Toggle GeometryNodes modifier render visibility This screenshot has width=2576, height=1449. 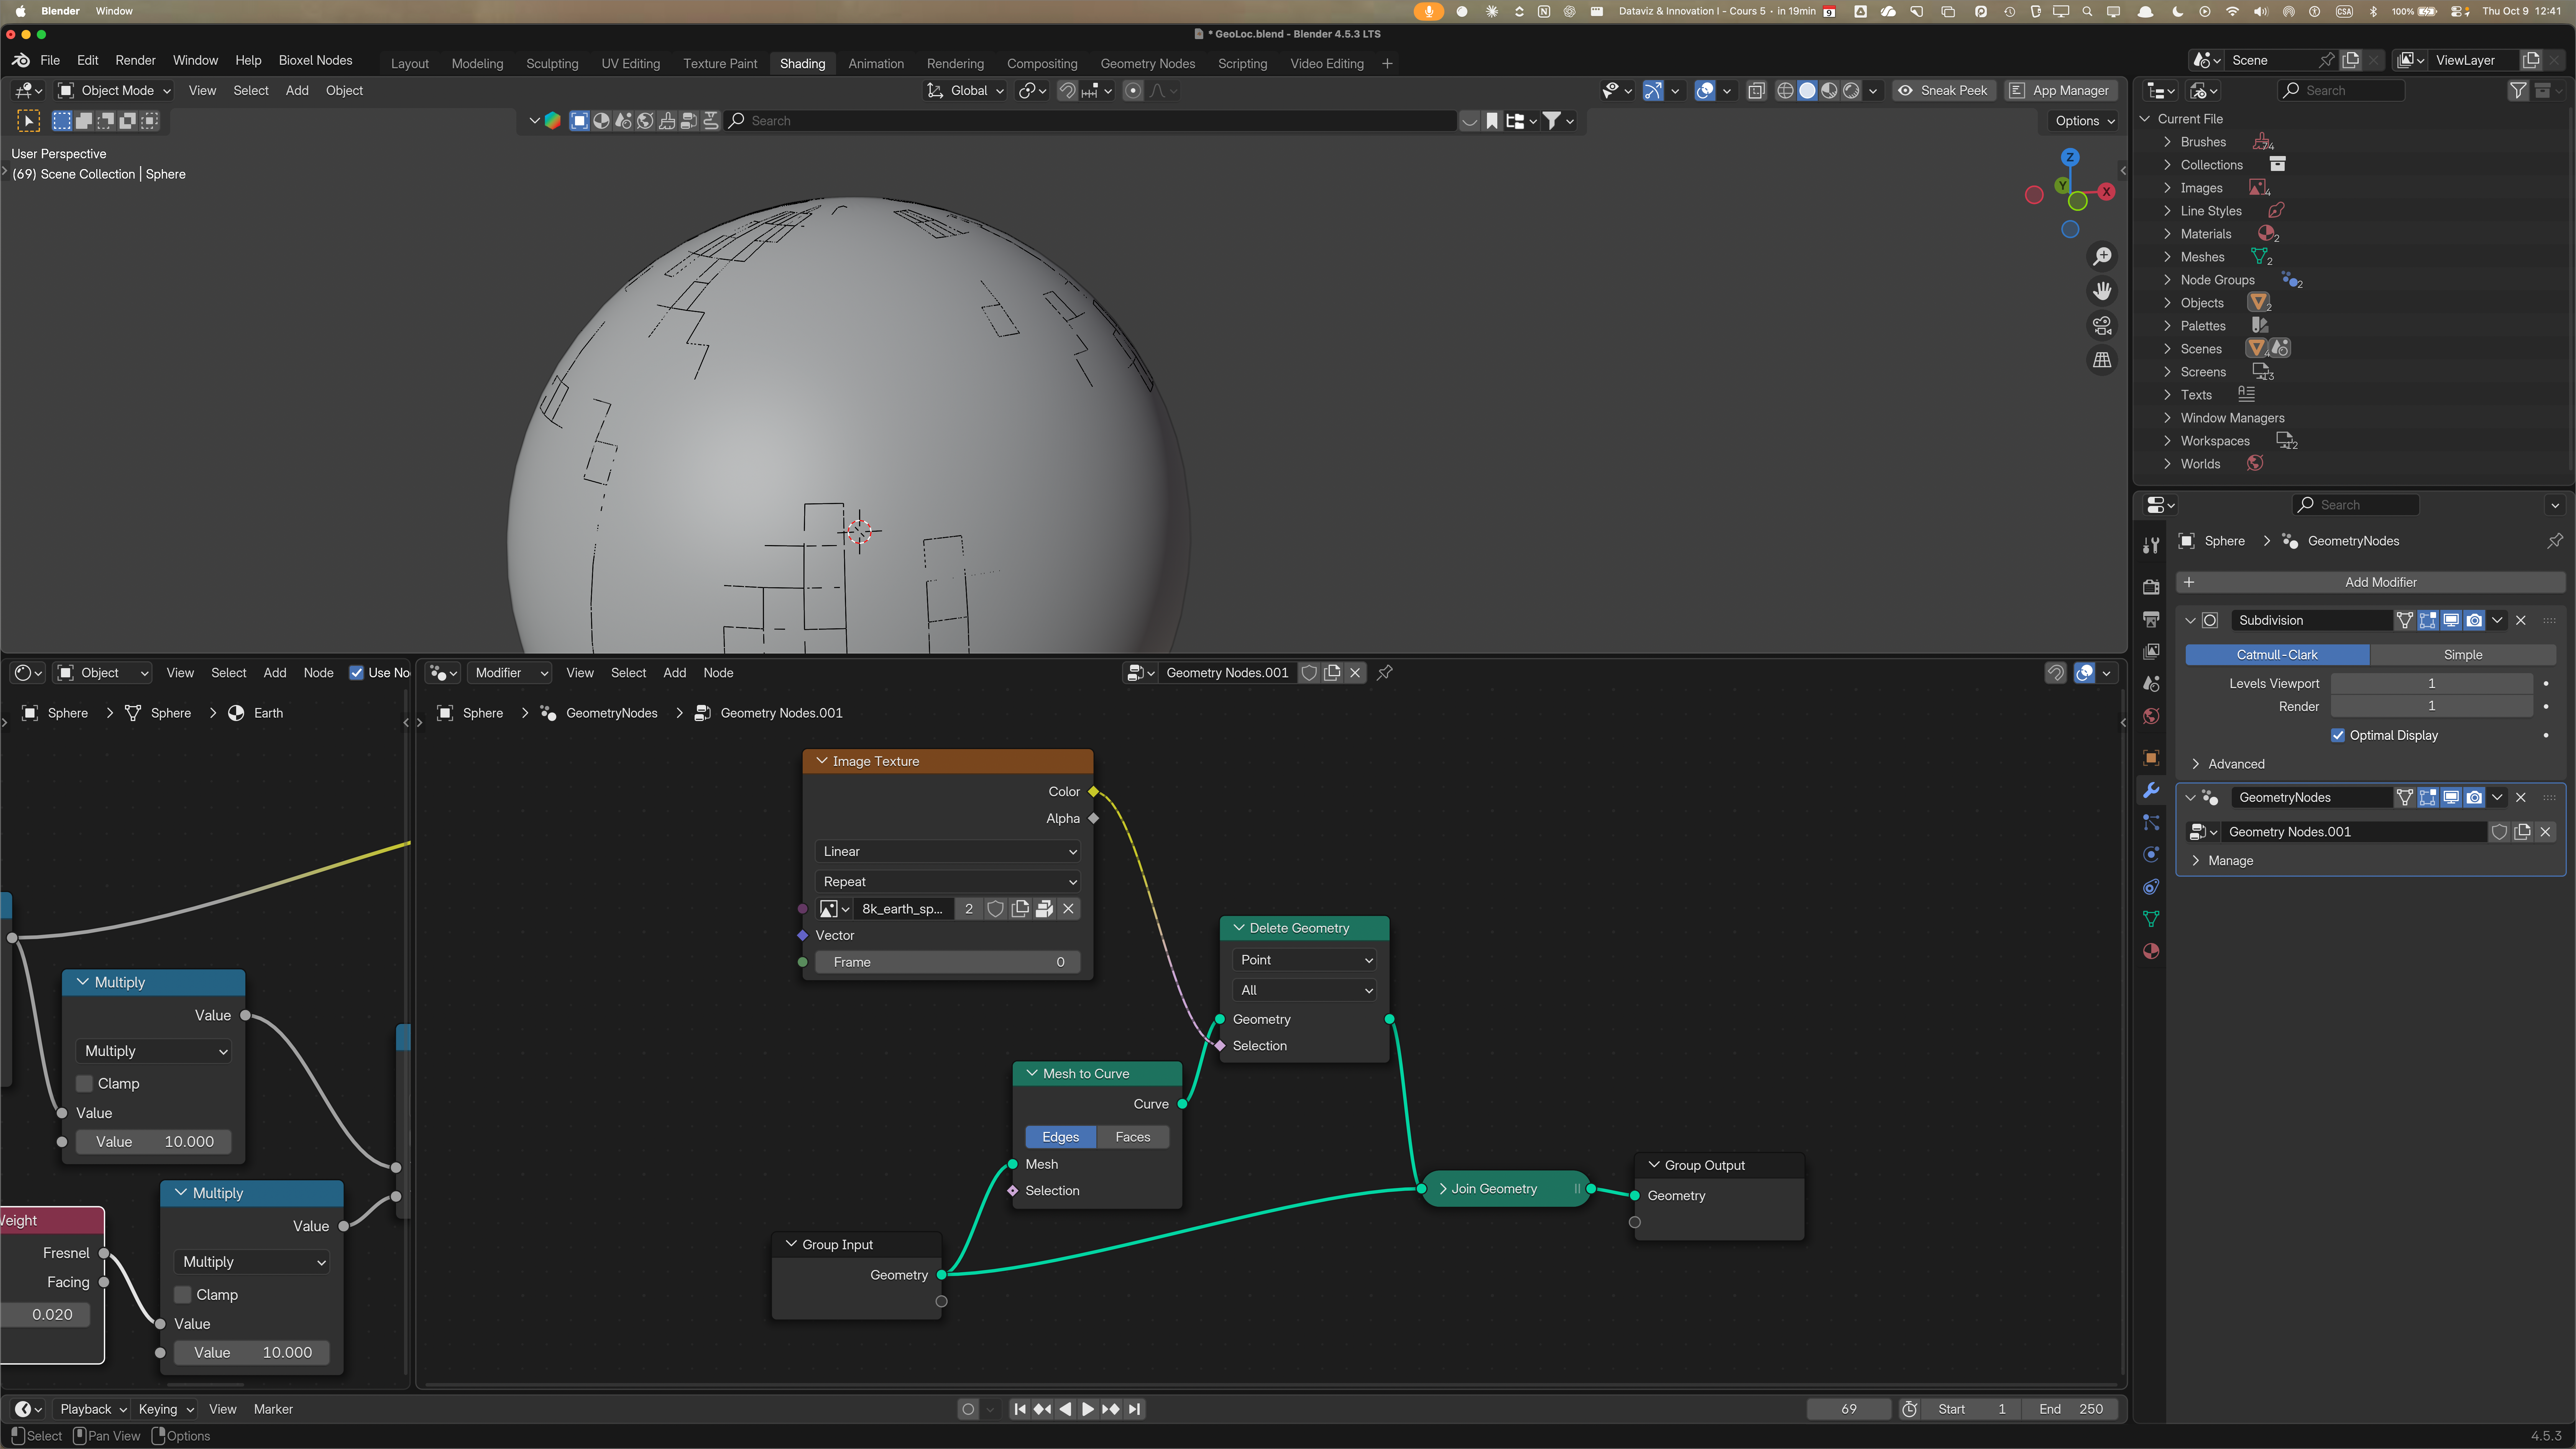tap(2474, 797)
